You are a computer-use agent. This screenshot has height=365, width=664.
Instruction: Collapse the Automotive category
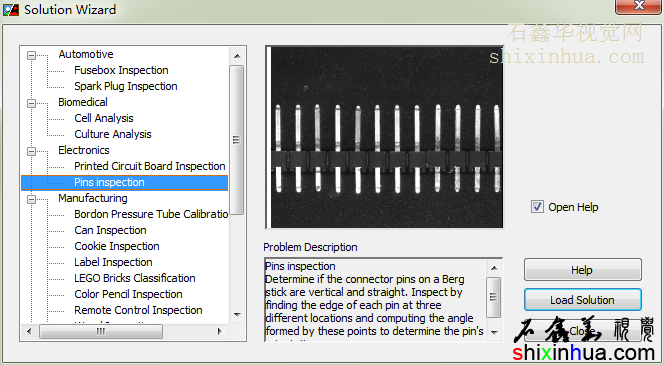31,55
